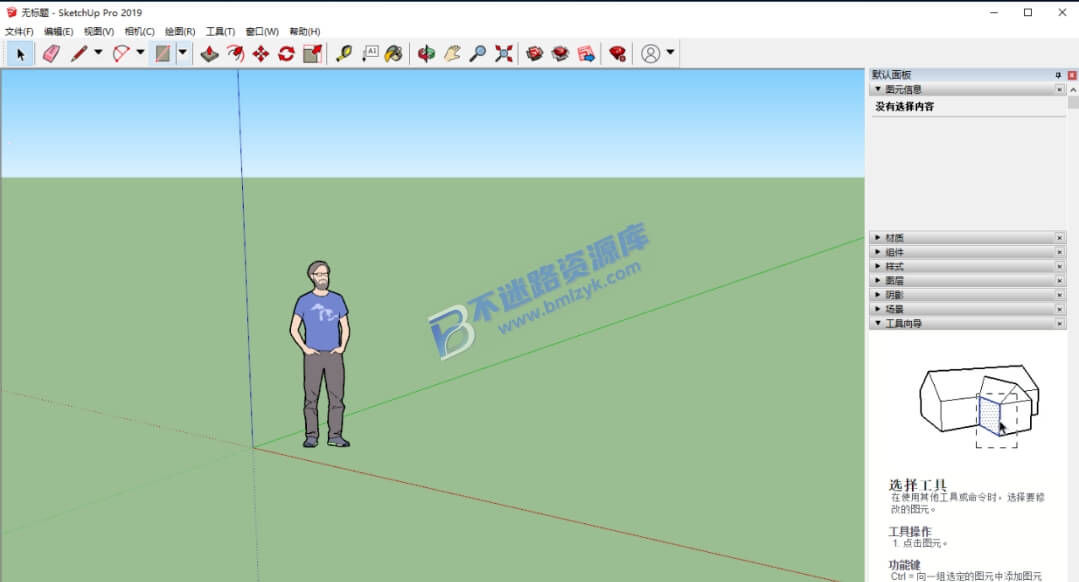Viewport: 1079px width, 582px height.
Task: Click the standing man figure in viewport
Action: coord(319,354)
